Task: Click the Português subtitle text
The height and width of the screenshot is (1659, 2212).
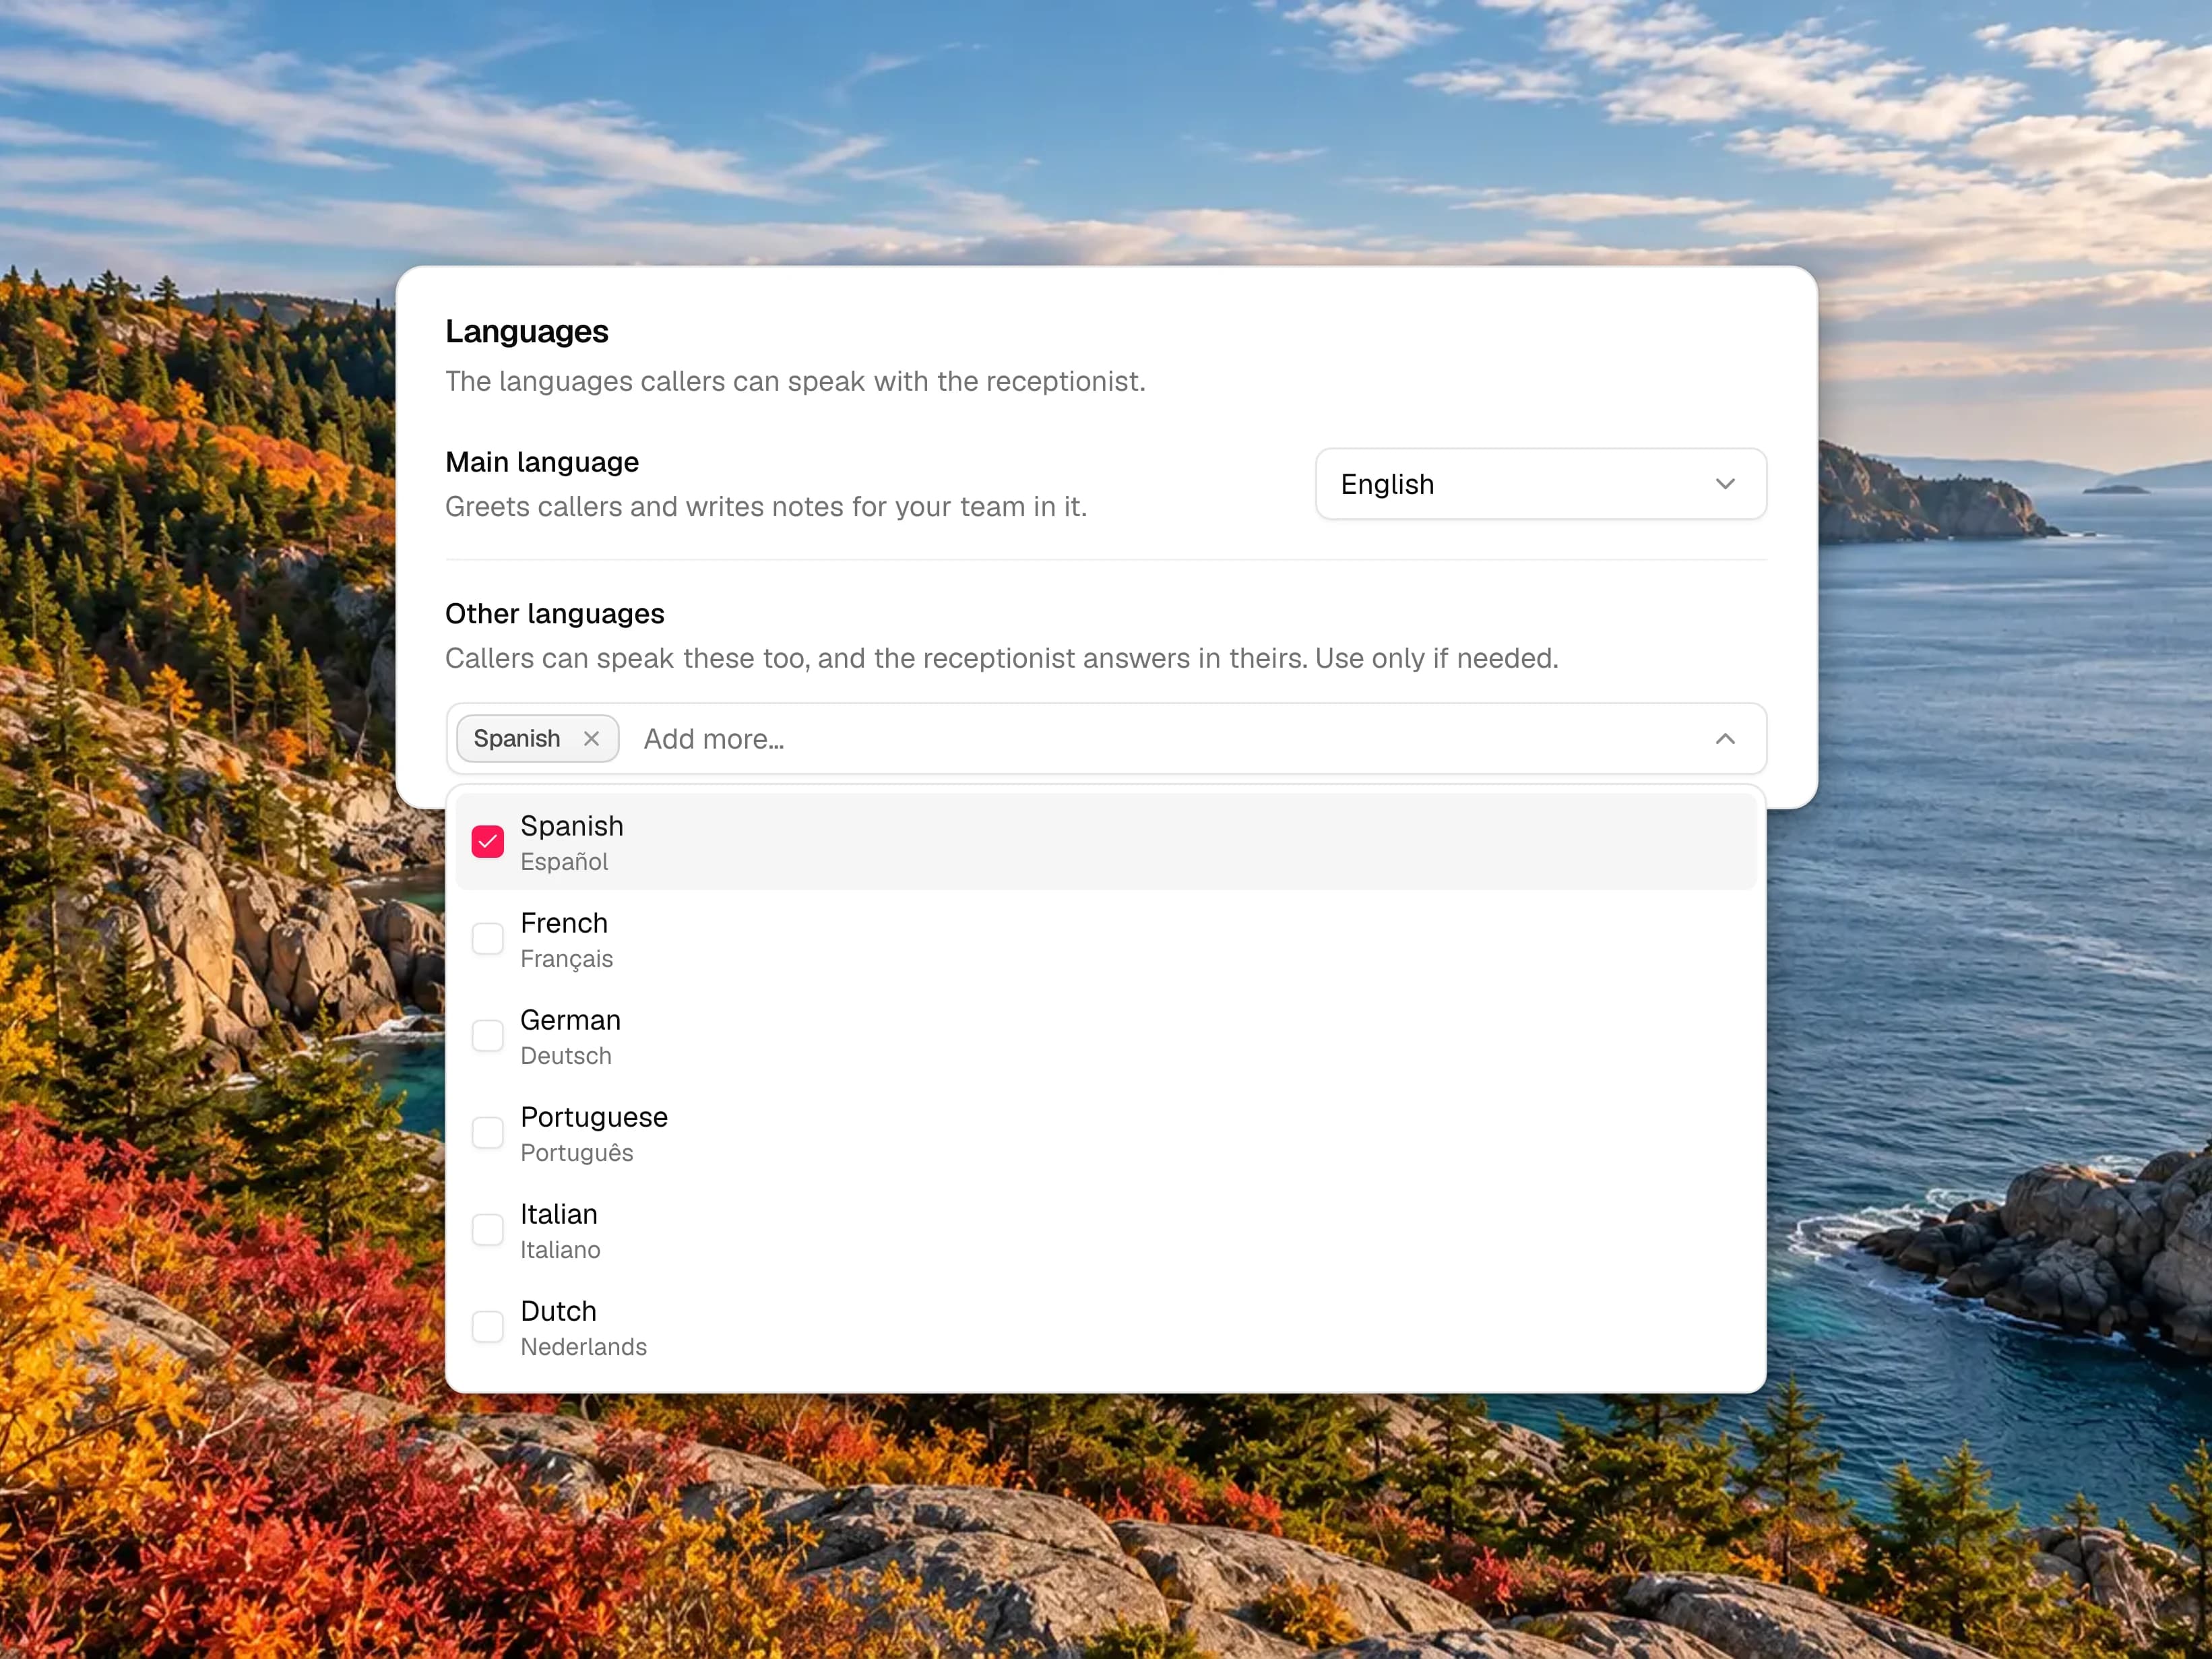Action: [577, 1153]
